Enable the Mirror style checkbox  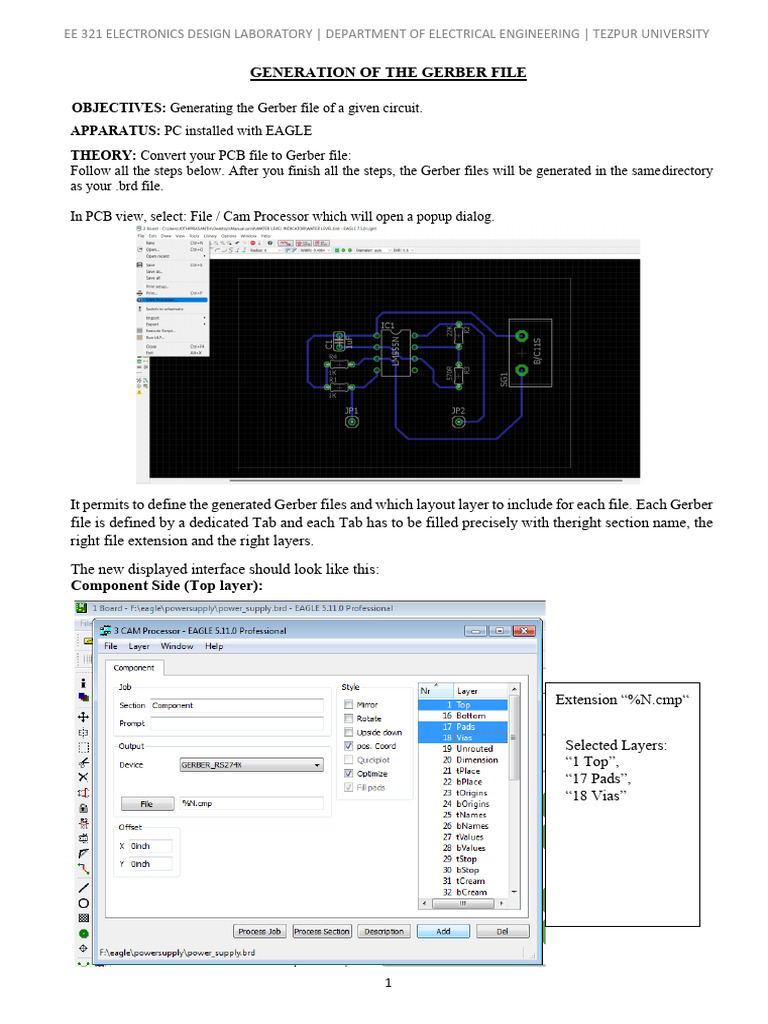coord(349,705)
